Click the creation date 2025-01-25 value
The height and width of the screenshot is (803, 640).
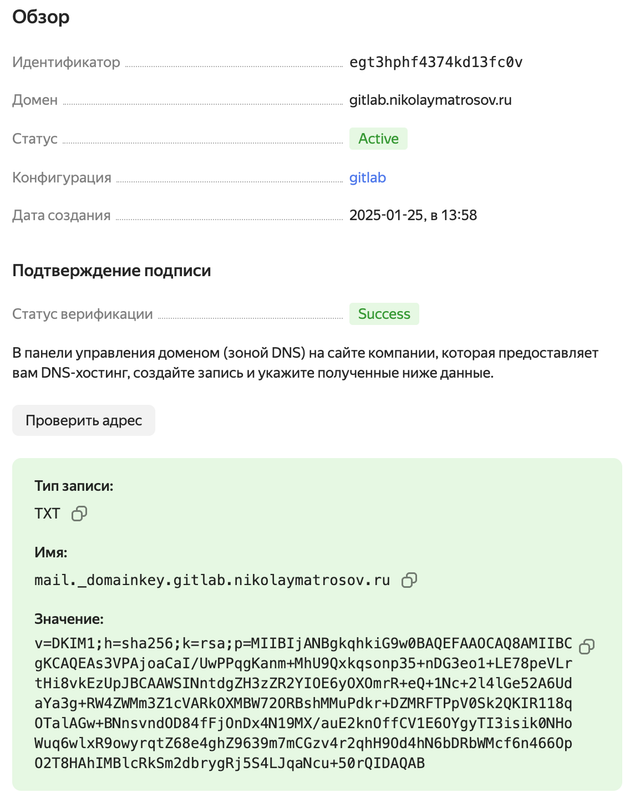[x=412, y=215]
